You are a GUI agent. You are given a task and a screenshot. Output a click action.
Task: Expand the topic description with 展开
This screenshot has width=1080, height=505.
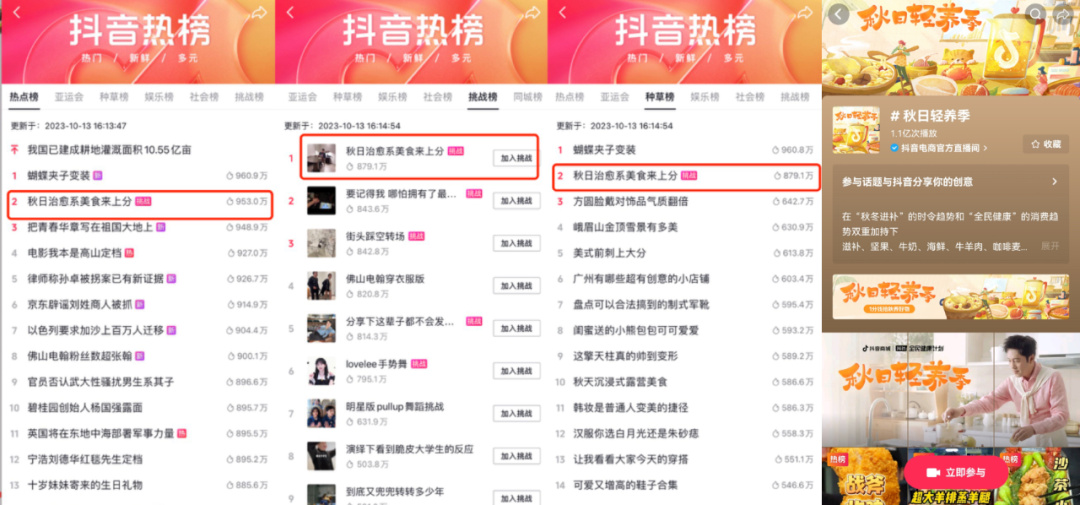point(1050,246)
